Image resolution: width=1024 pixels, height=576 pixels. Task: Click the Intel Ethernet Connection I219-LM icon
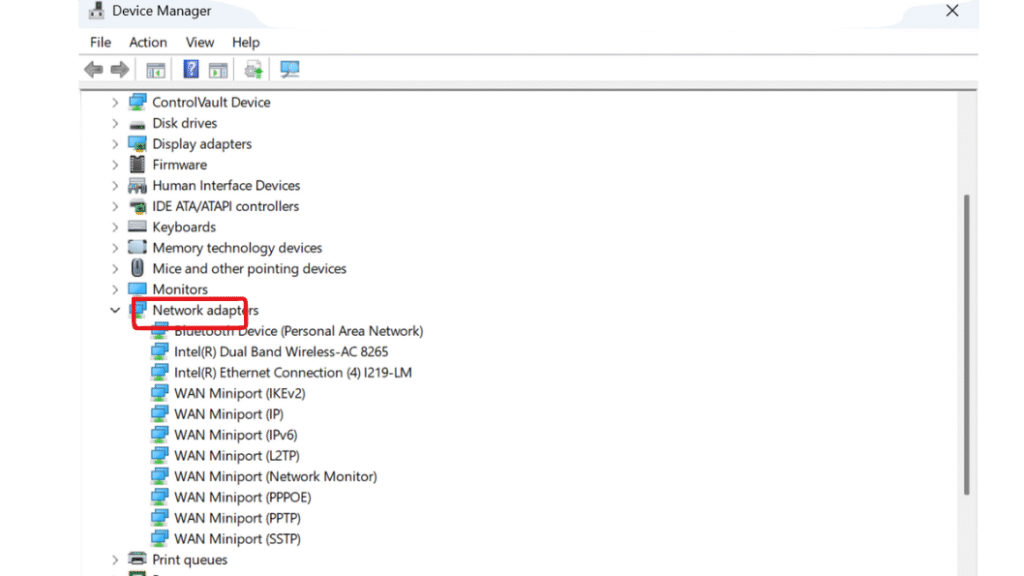[159, 372]
